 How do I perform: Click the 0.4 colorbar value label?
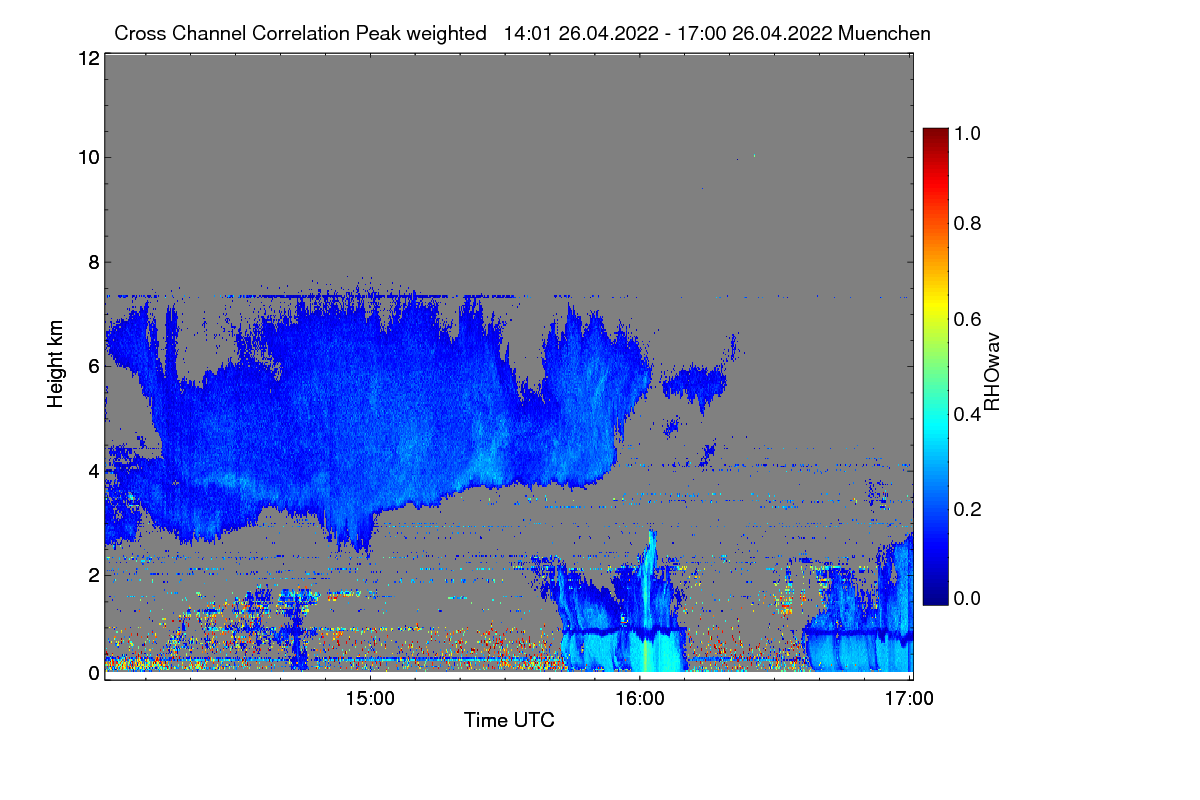967,414
